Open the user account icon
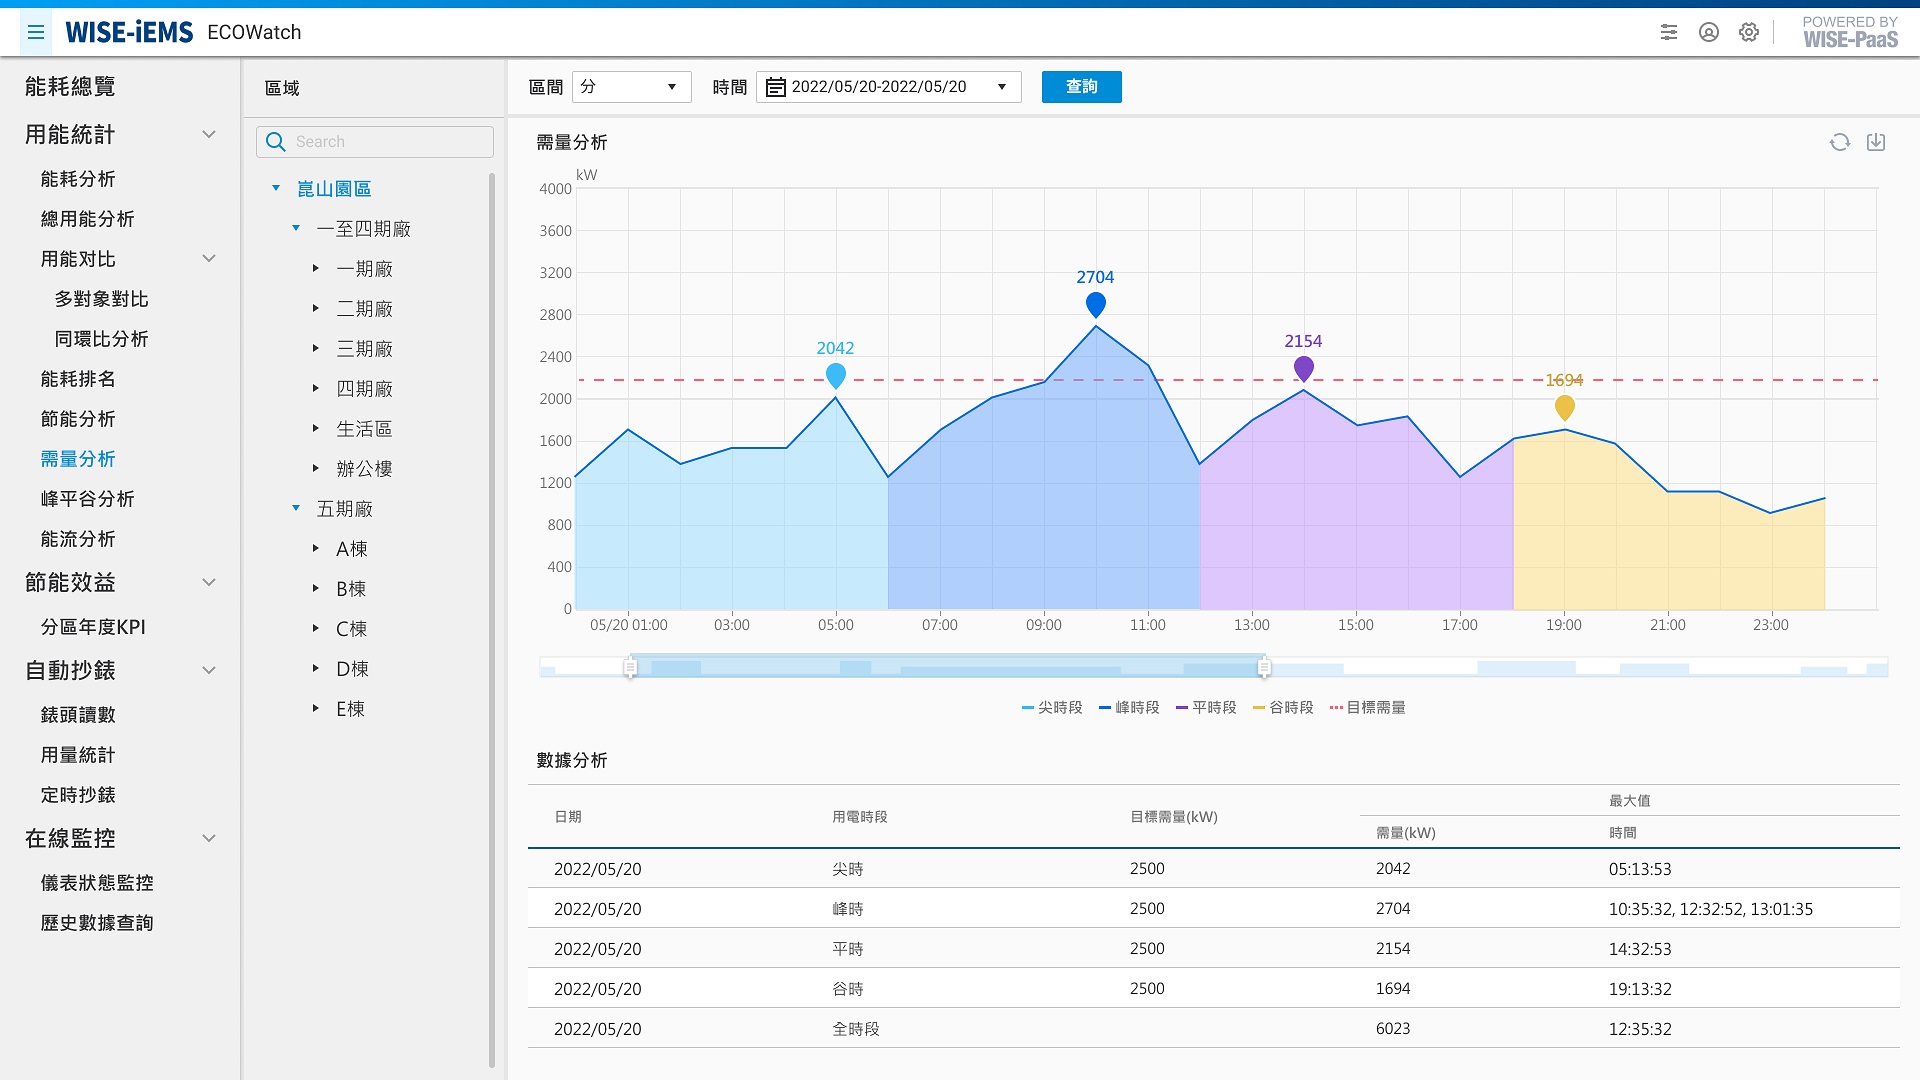This screenshot has height=1080, width=1920. (x=1709, y=32)
